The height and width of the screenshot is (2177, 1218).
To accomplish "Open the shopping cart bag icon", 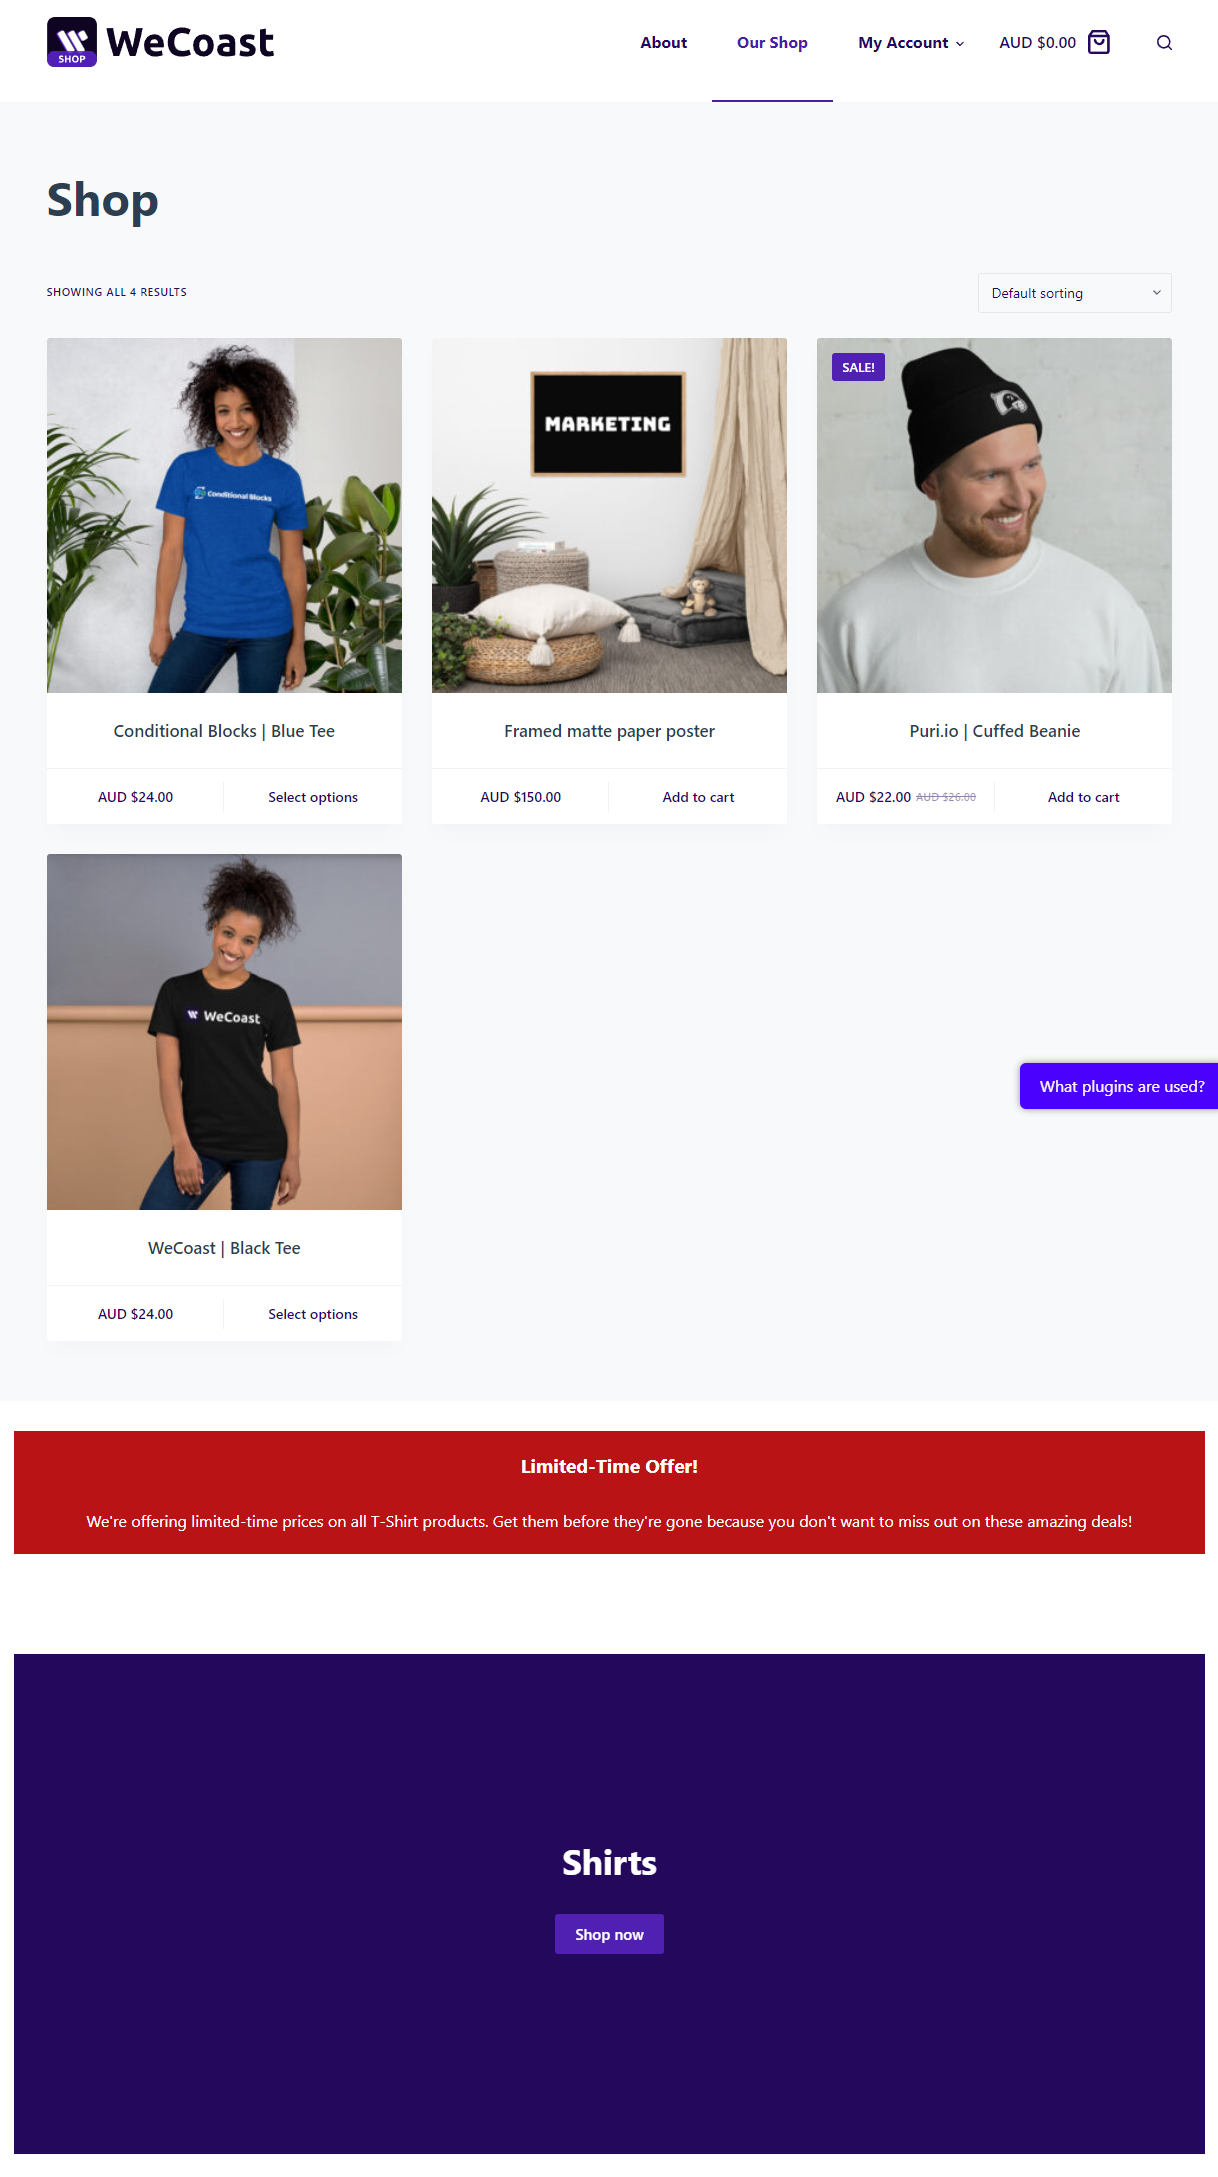I will tap(1098, 42).
